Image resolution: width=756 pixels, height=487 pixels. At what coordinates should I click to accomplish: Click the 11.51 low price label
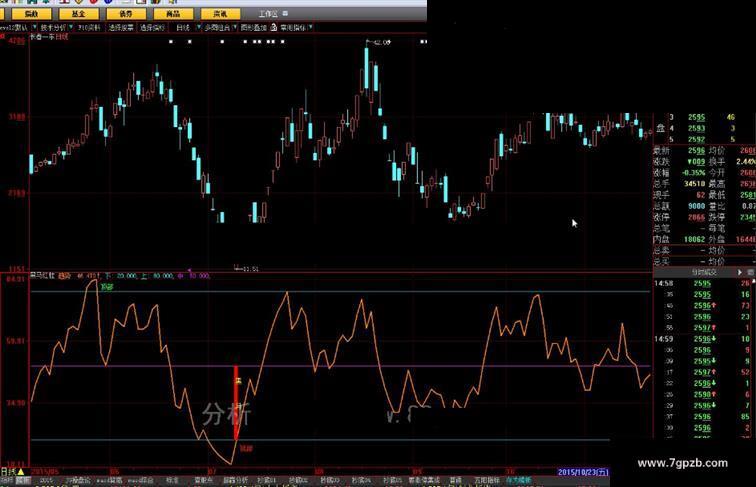click(x=250, y=269)
